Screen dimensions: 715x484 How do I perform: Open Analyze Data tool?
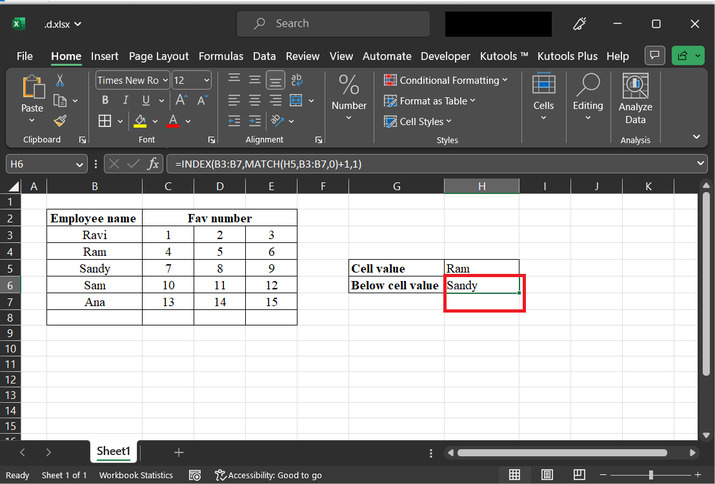click(x=635, y=98)
